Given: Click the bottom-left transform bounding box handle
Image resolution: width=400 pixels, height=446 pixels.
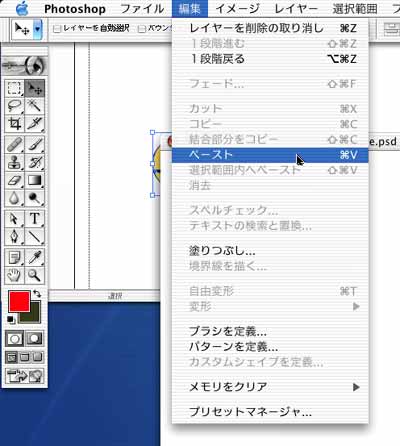Looking at the screenshot, I should pos(153,195).
